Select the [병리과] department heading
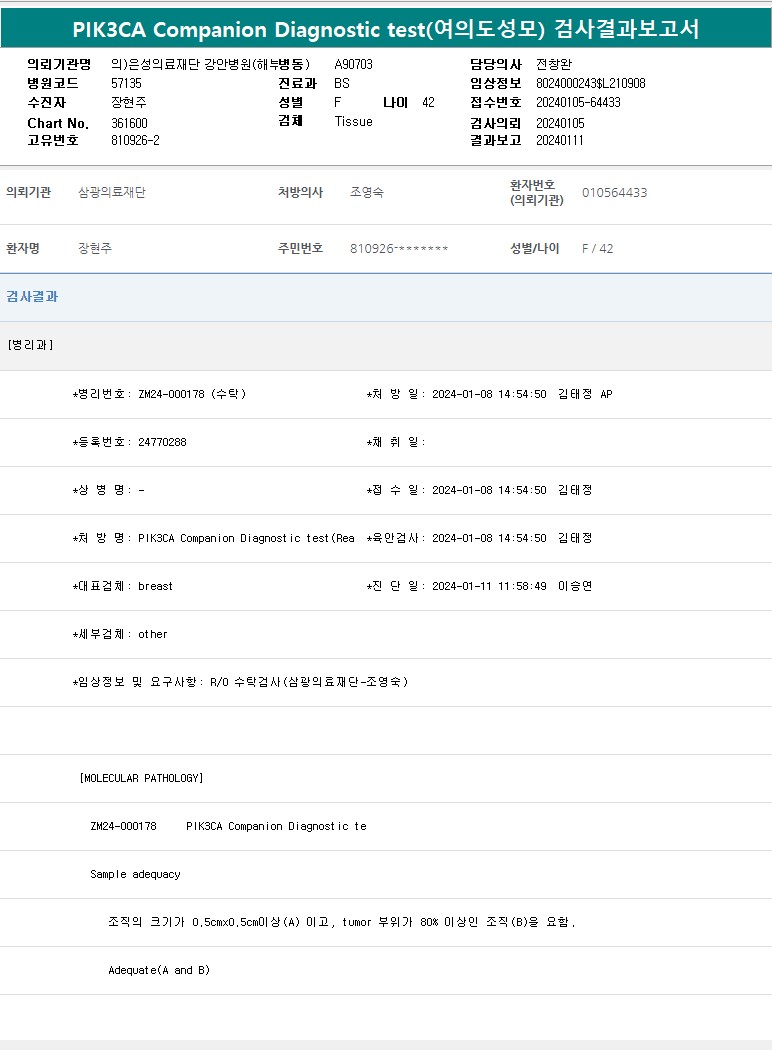772x1050 pixels. (x=30, y=345)
